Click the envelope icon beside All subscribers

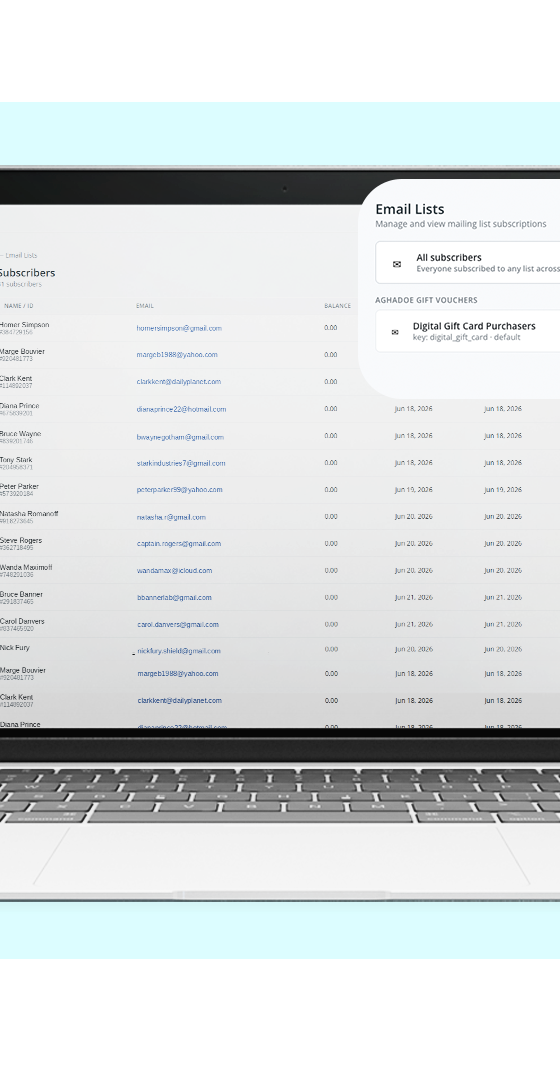397,264
